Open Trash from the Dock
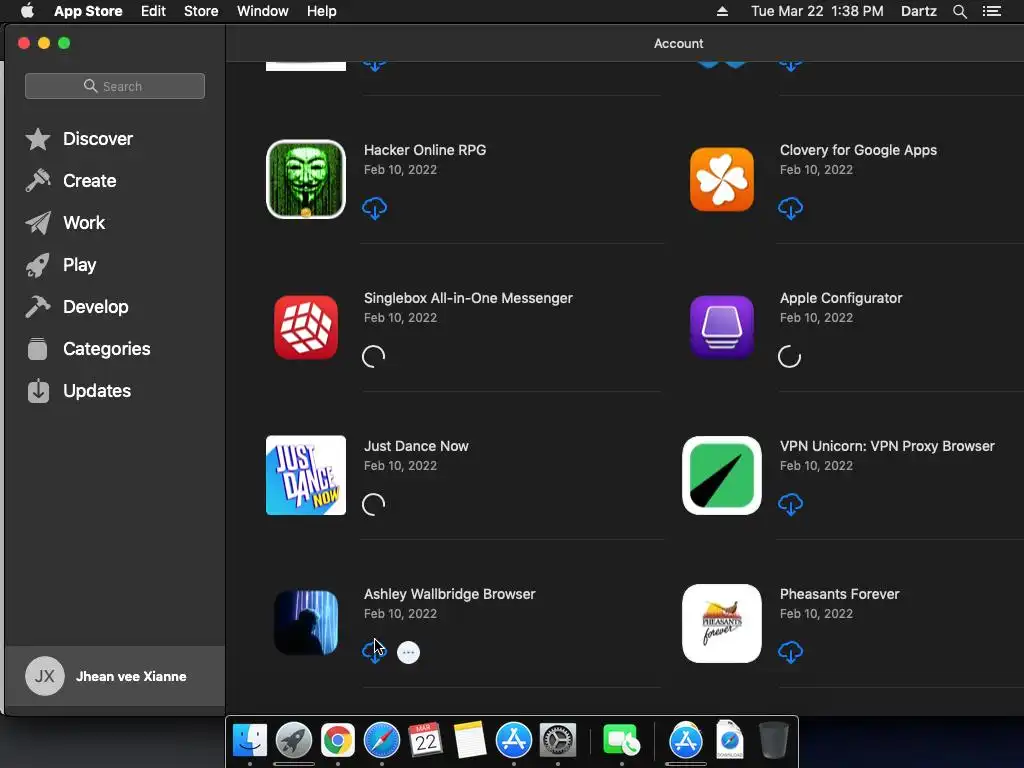The height and width of the screenshot is (768, 1024). 774,740
